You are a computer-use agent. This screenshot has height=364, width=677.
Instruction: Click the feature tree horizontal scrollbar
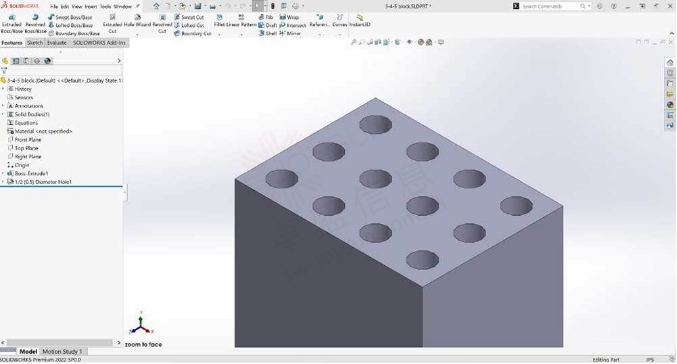60,342
